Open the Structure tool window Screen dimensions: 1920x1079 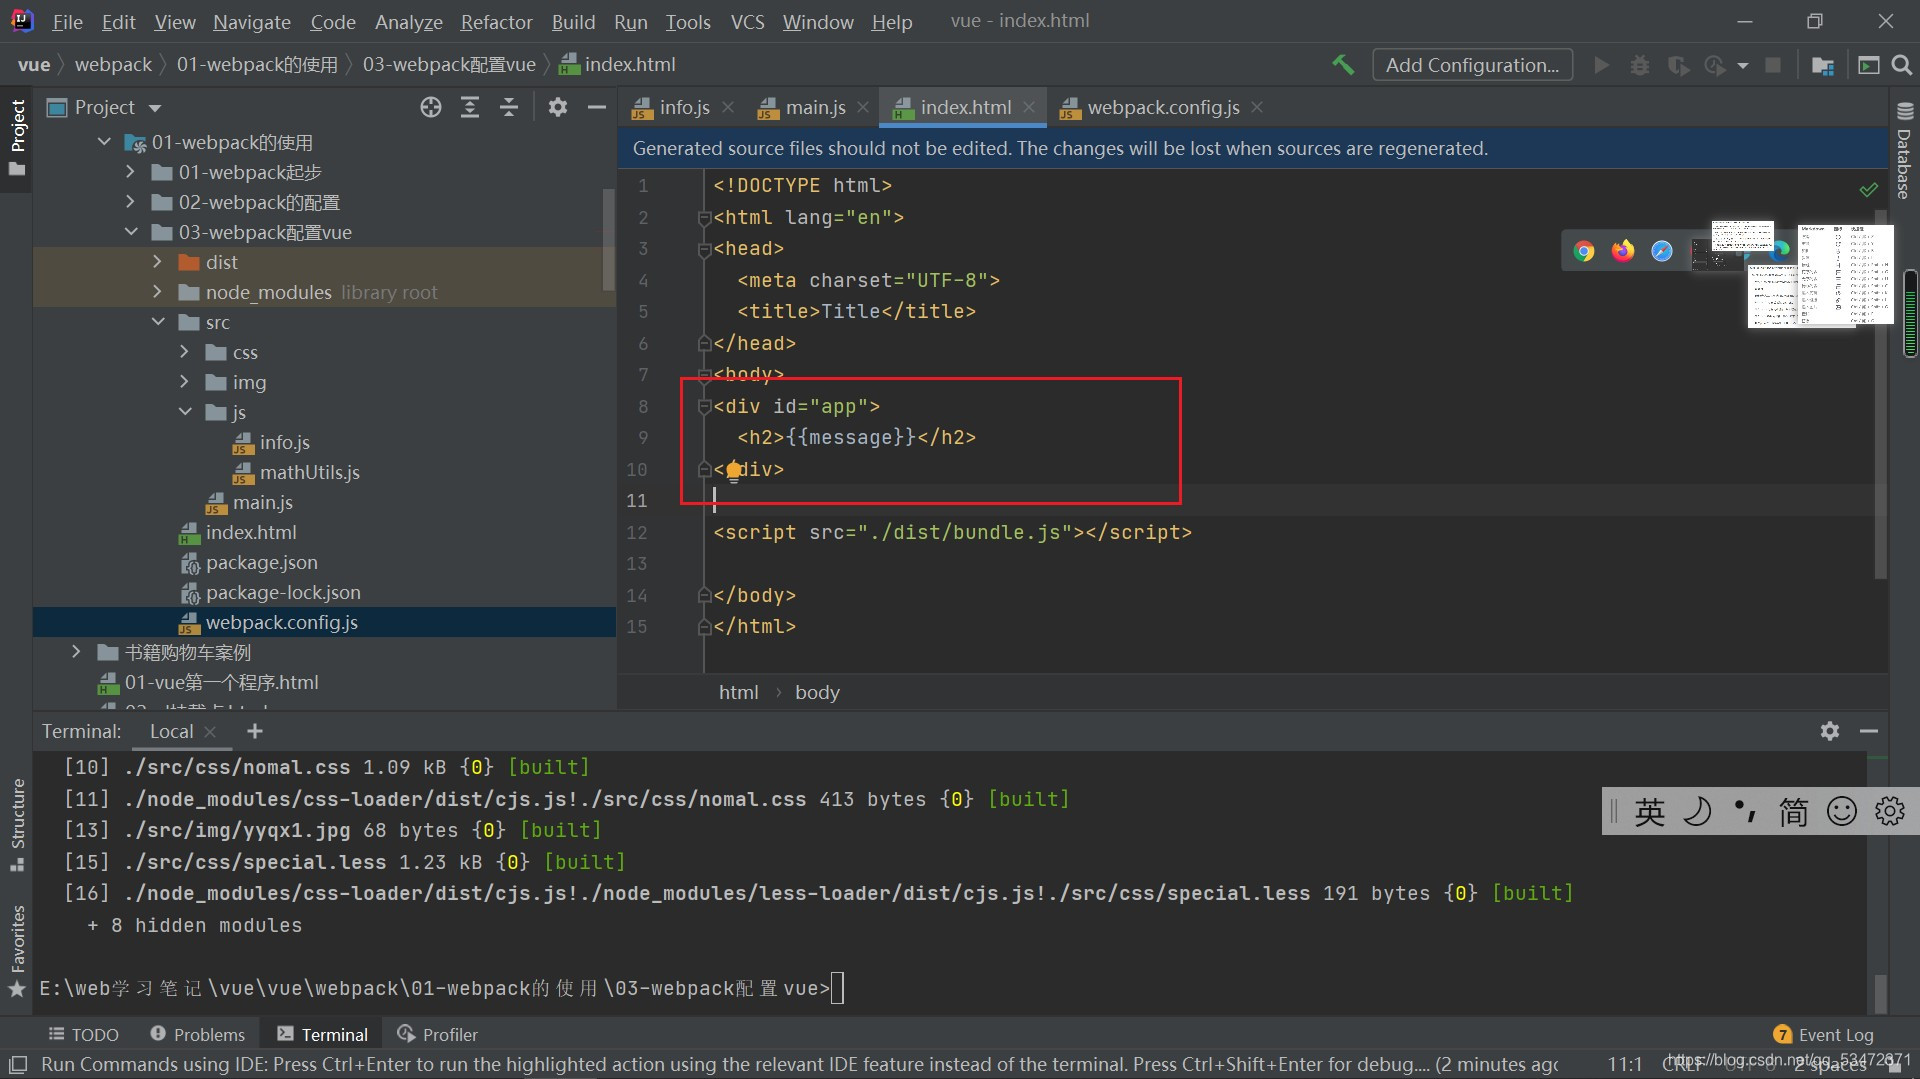17,824
